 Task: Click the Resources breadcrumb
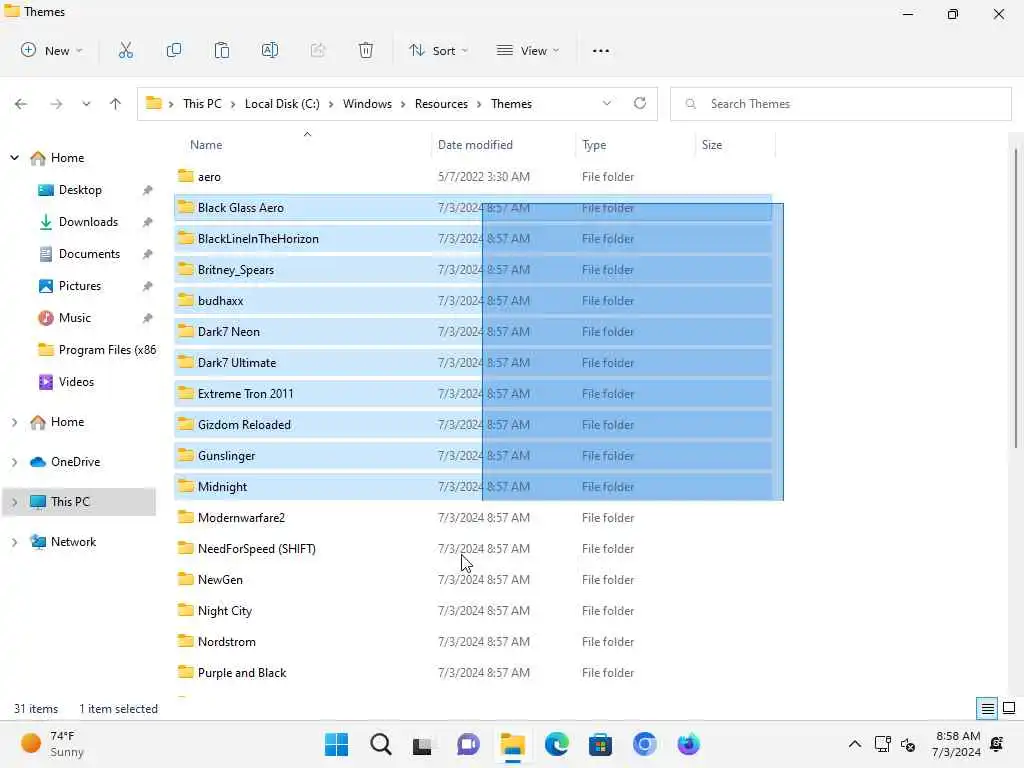click(x=441, y=104)
